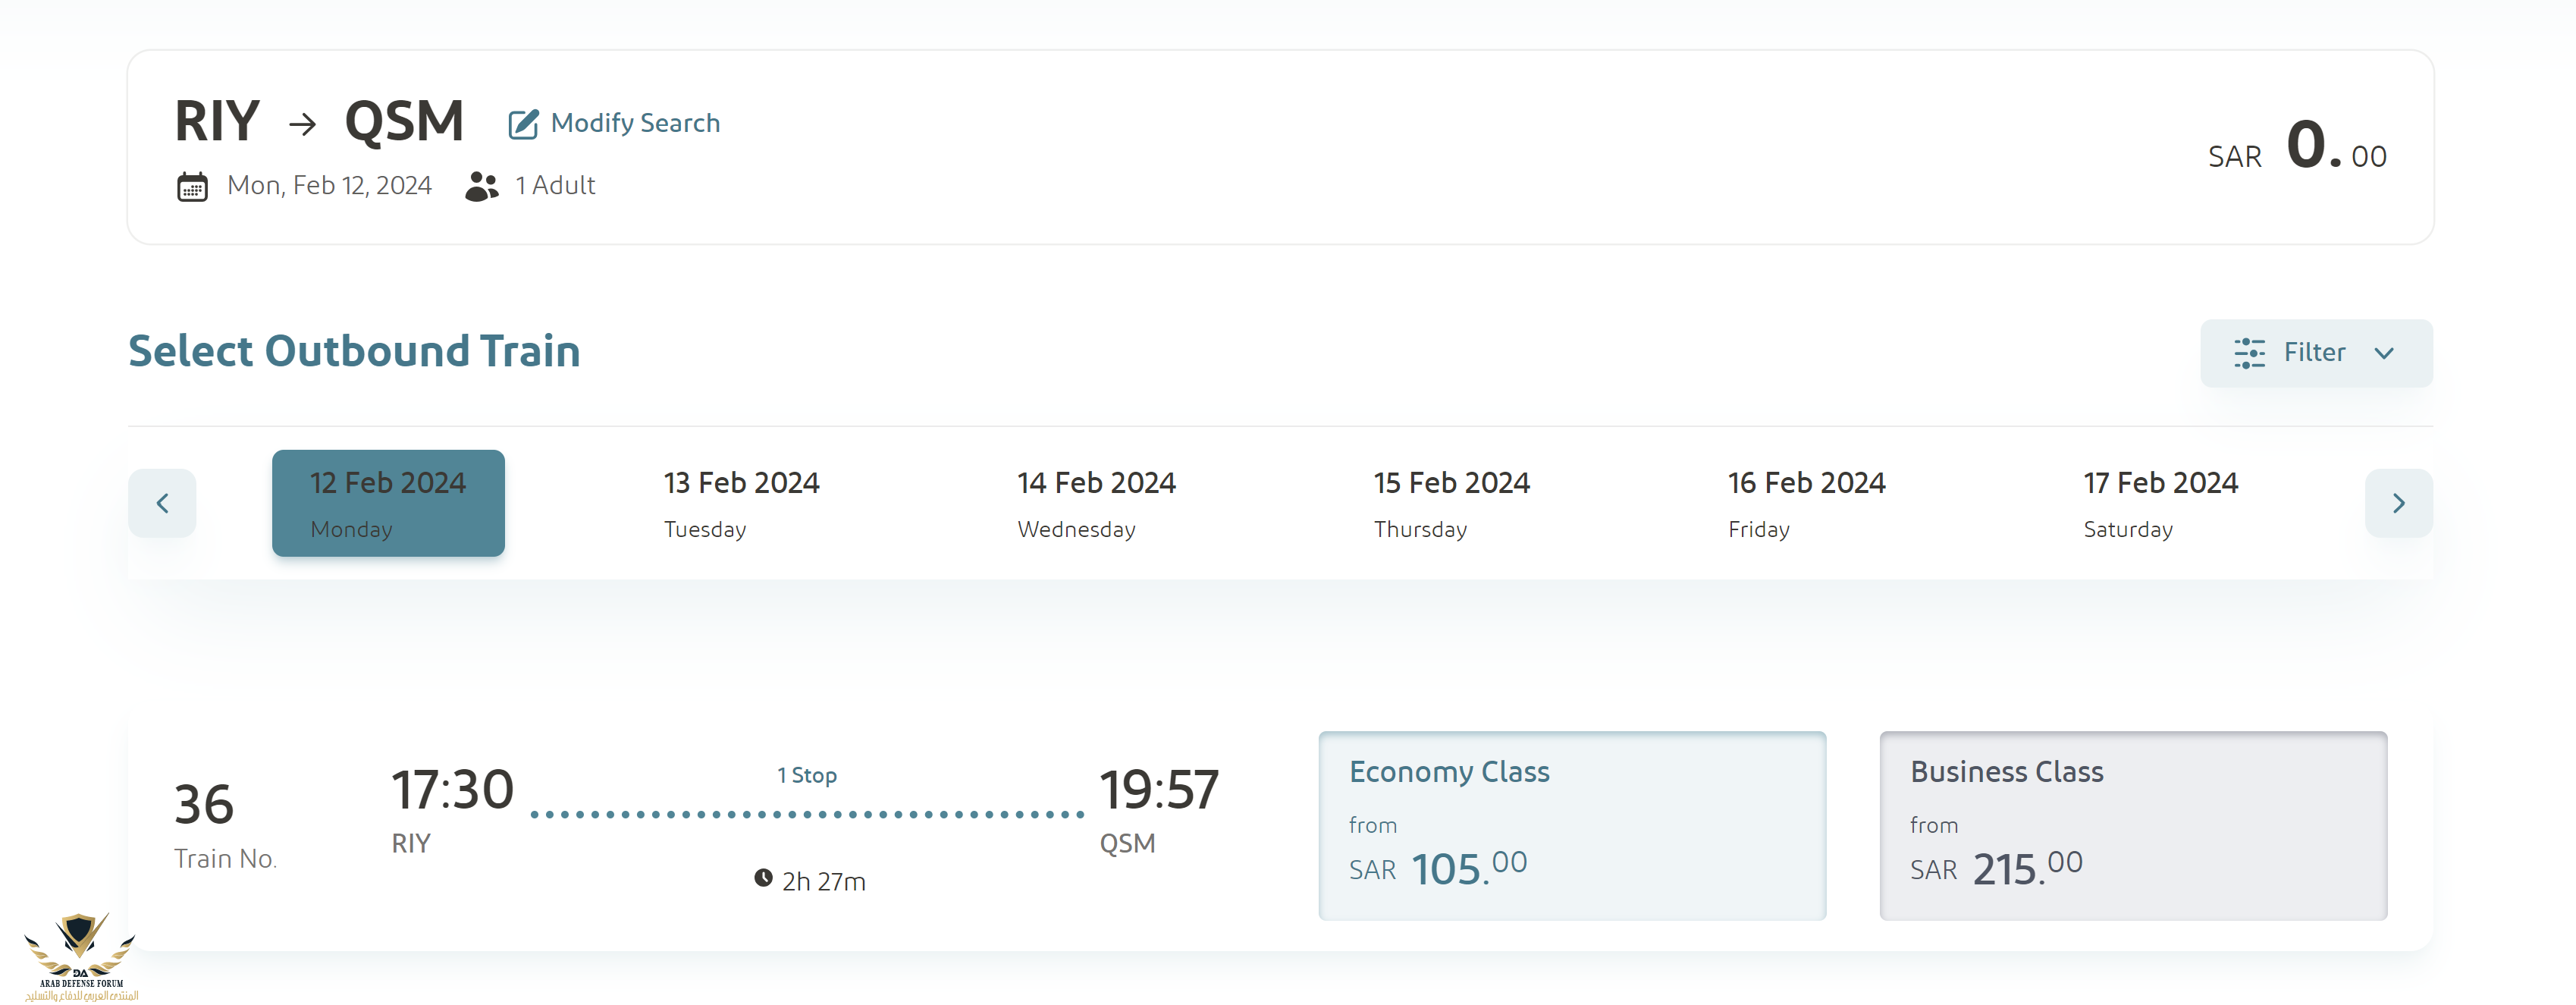Screen dimensions: 2576x1005
Task: Select 16 Feb 2024 Friday
Action: coord(1806,503)
